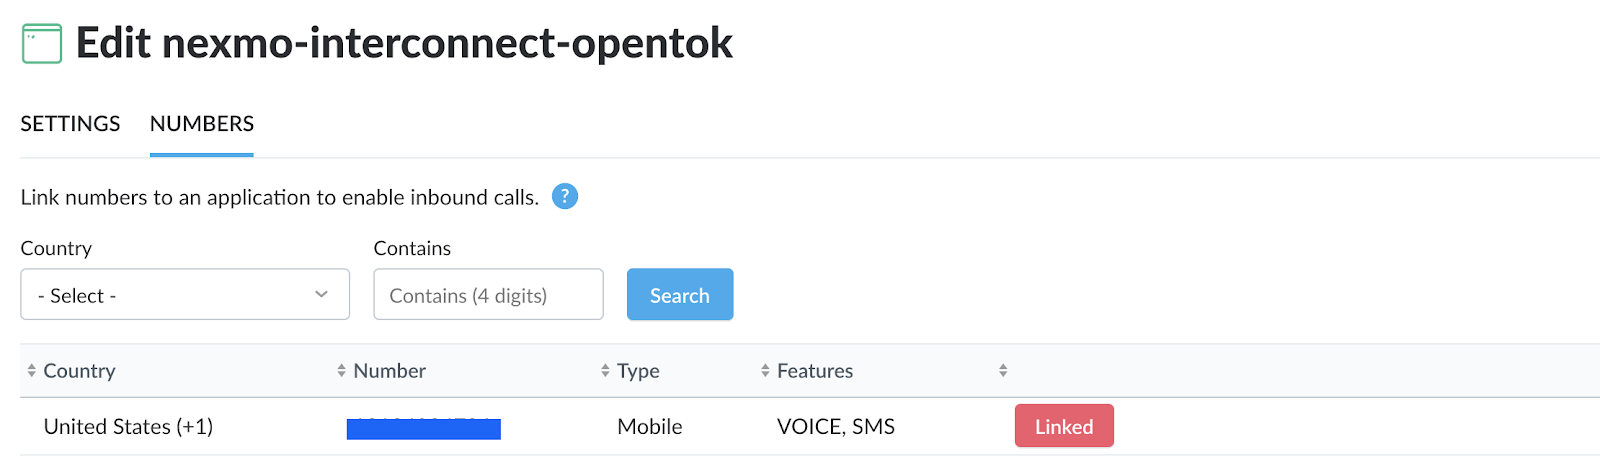
Task: Click the redacted phone number entry
Action: (424, 428)
